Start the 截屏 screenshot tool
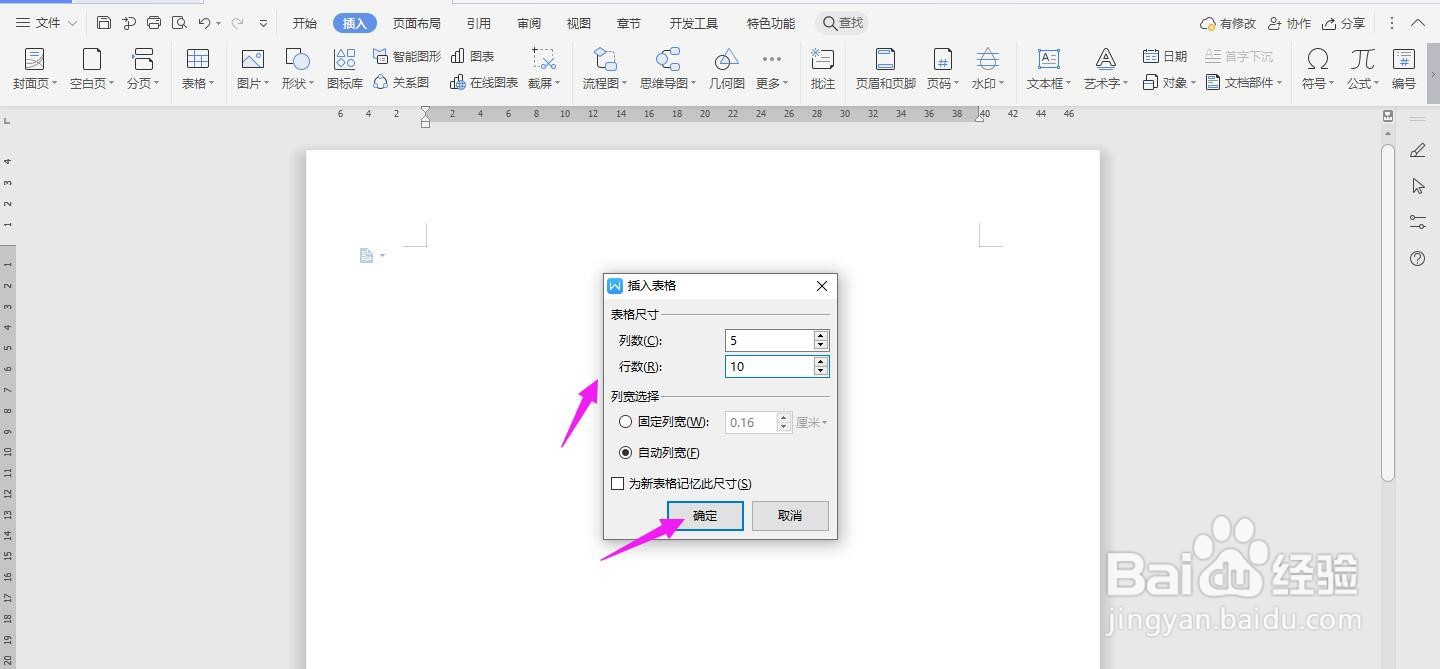 (544, 69)
